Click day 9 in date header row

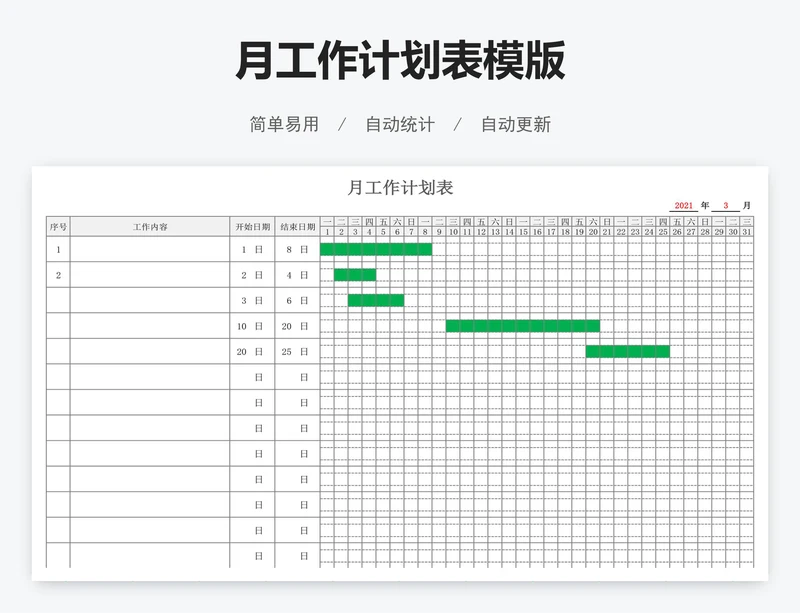(439, 232)
